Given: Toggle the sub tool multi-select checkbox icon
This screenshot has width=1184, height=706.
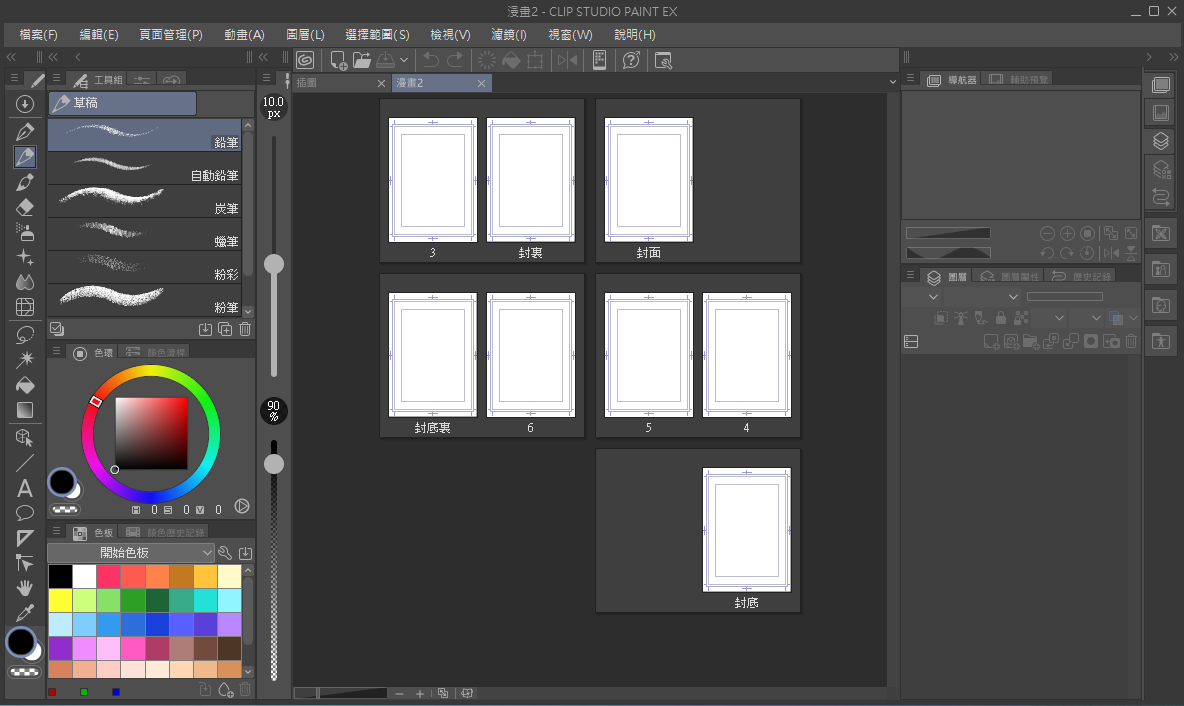Looking at the screenshot, I should pos(57,328).
